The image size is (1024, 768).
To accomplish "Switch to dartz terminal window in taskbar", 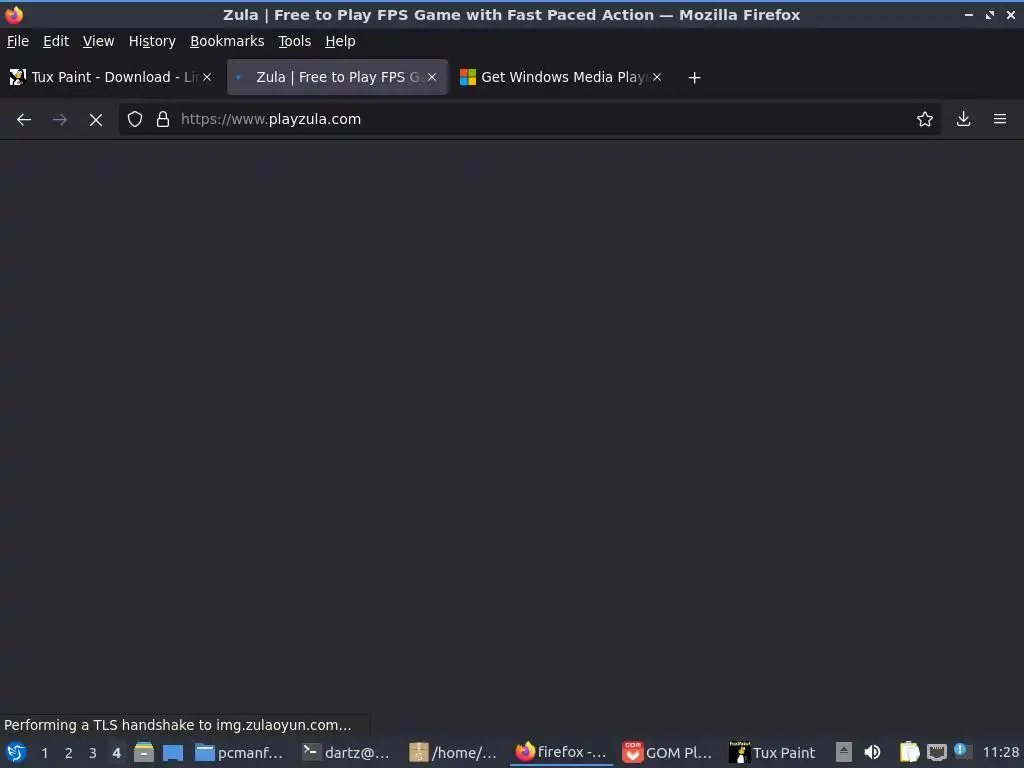I will click(x=346, y=752).
